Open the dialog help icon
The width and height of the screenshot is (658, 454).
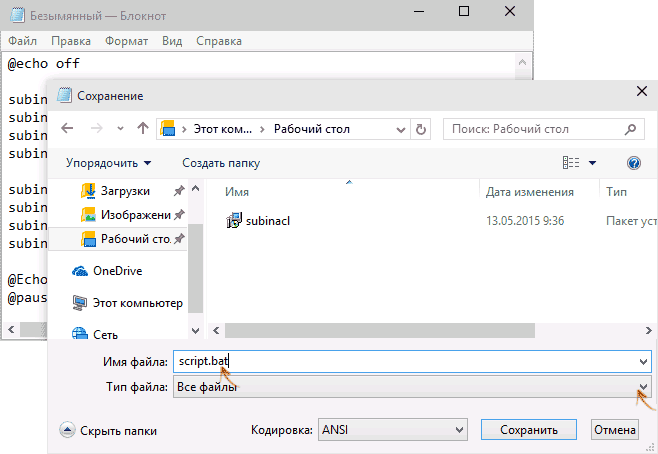click(634, 163)
